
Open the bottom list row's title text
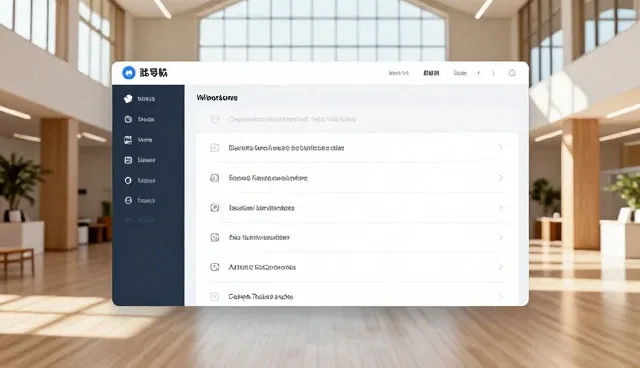(x=261, y=297)
